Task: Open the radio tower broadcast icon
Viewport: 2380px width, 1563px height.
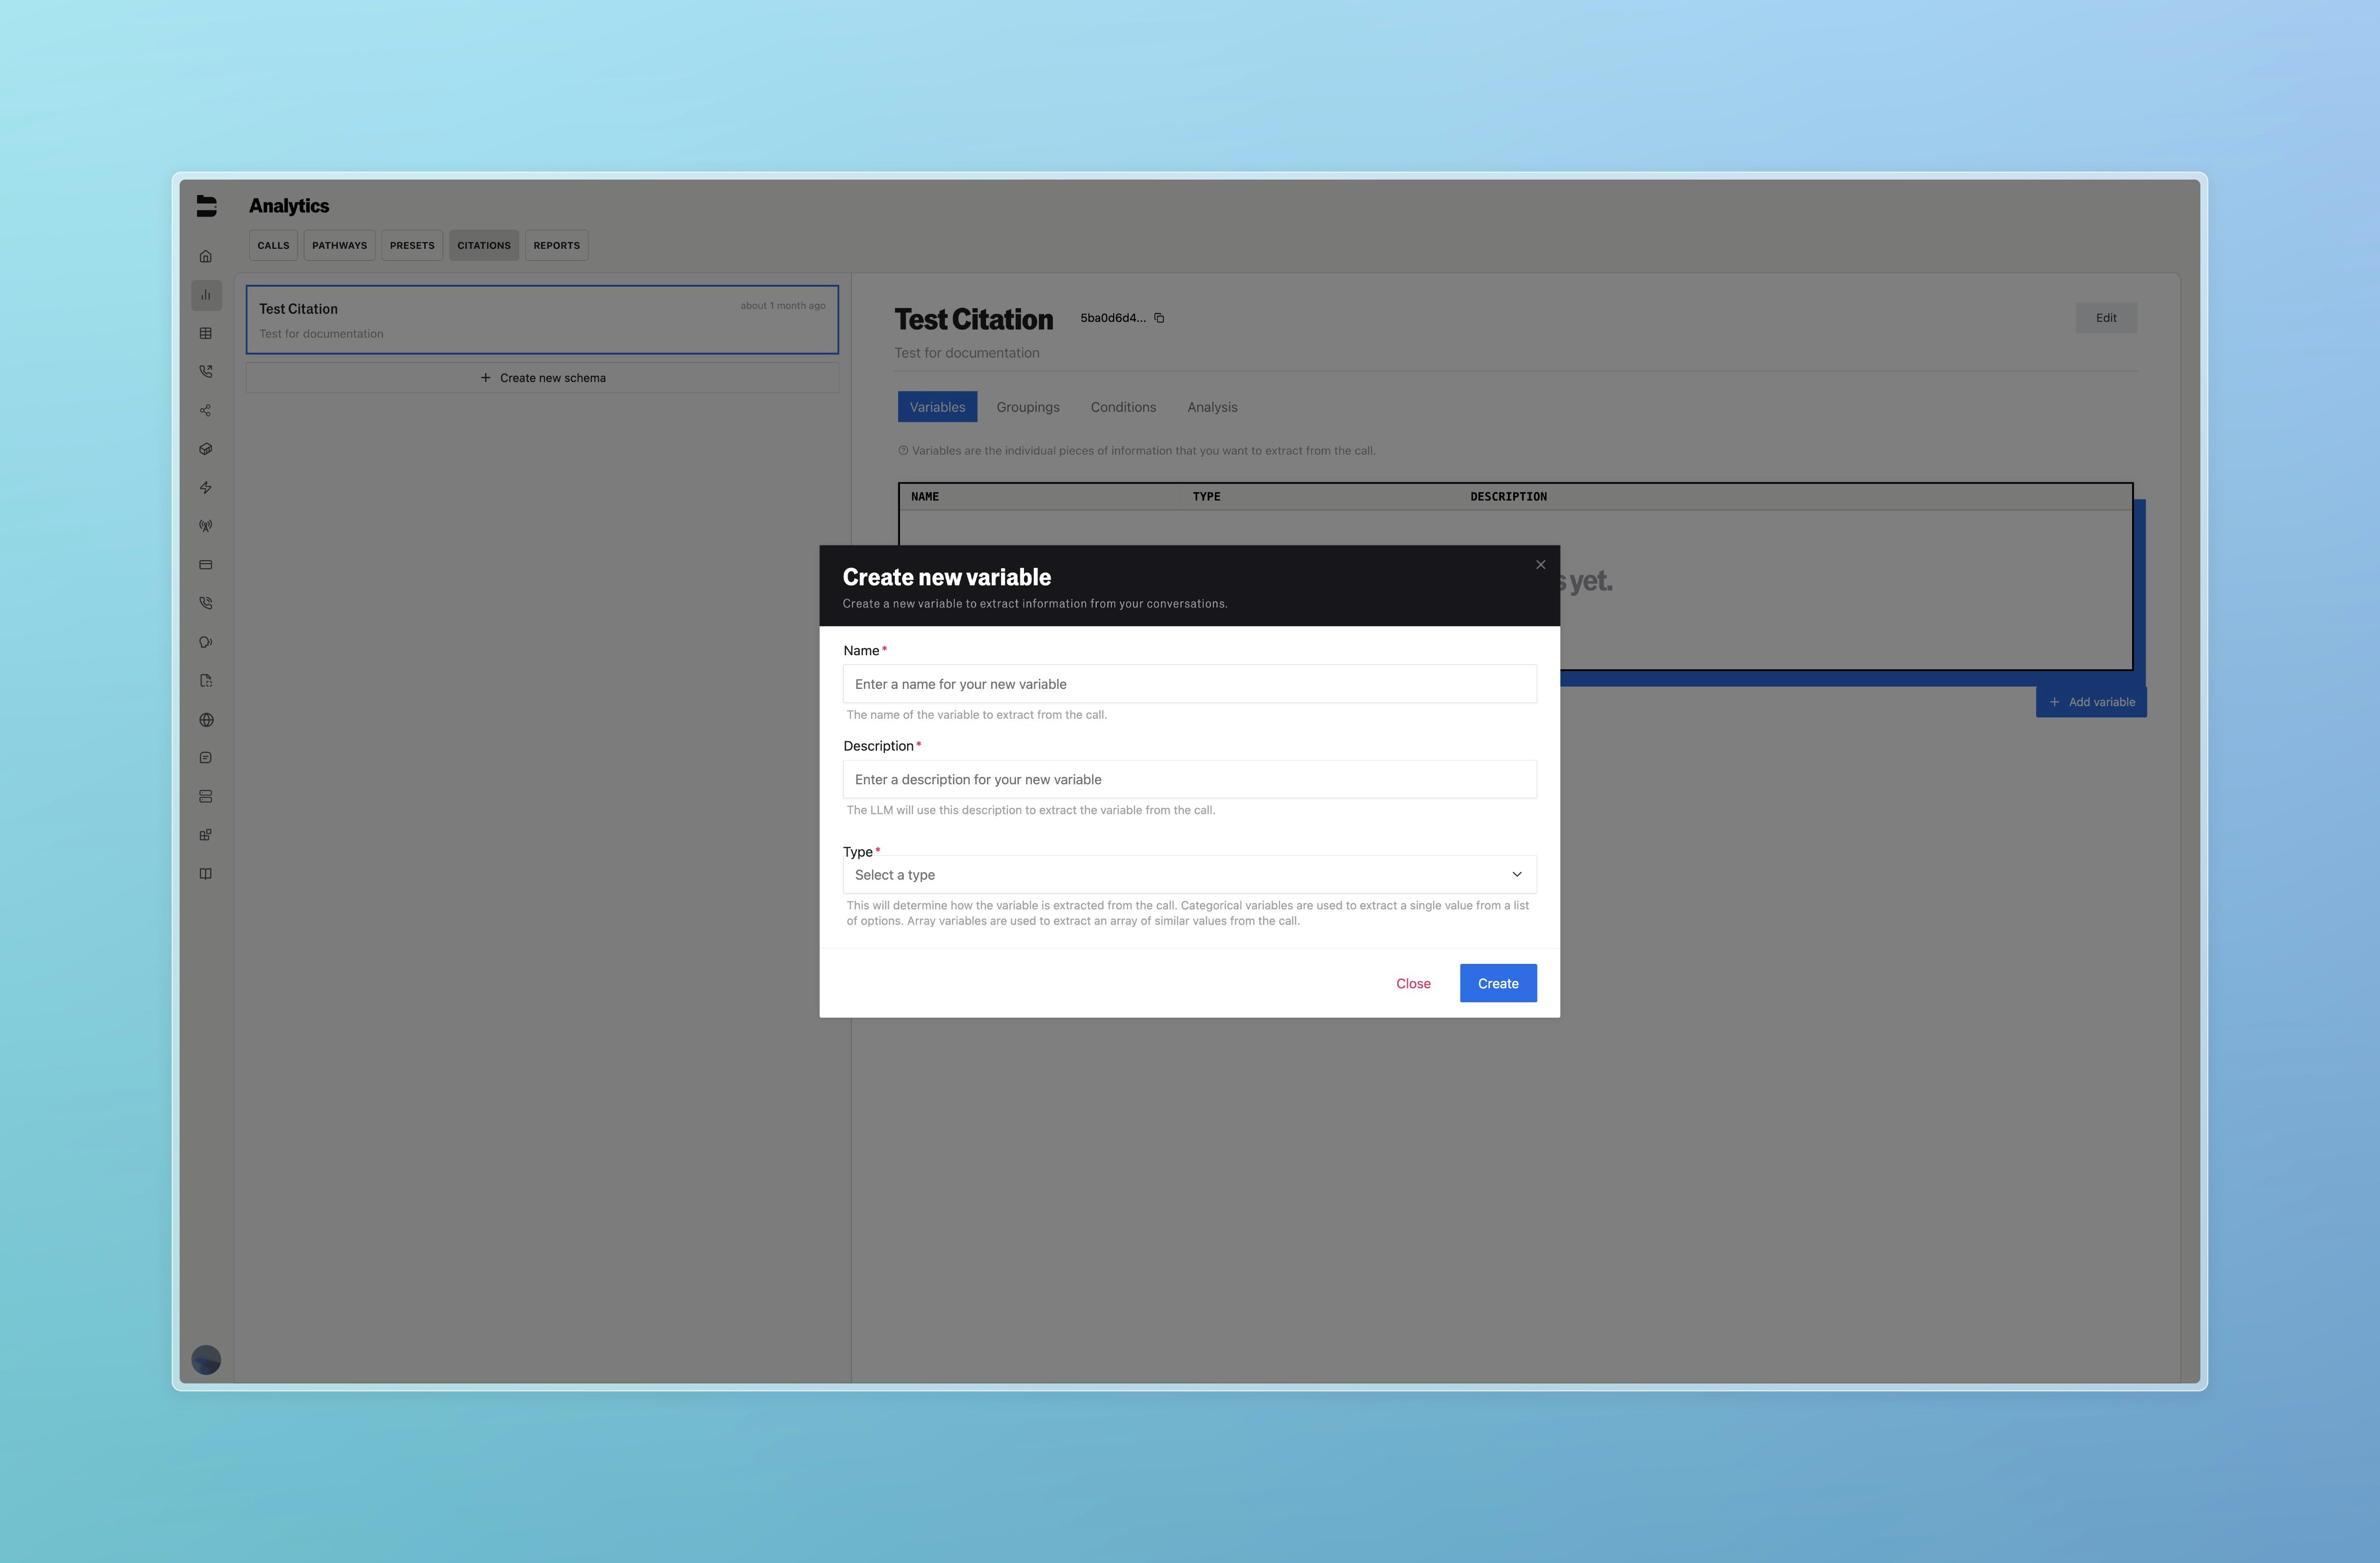Action: (x=206, y=526)
